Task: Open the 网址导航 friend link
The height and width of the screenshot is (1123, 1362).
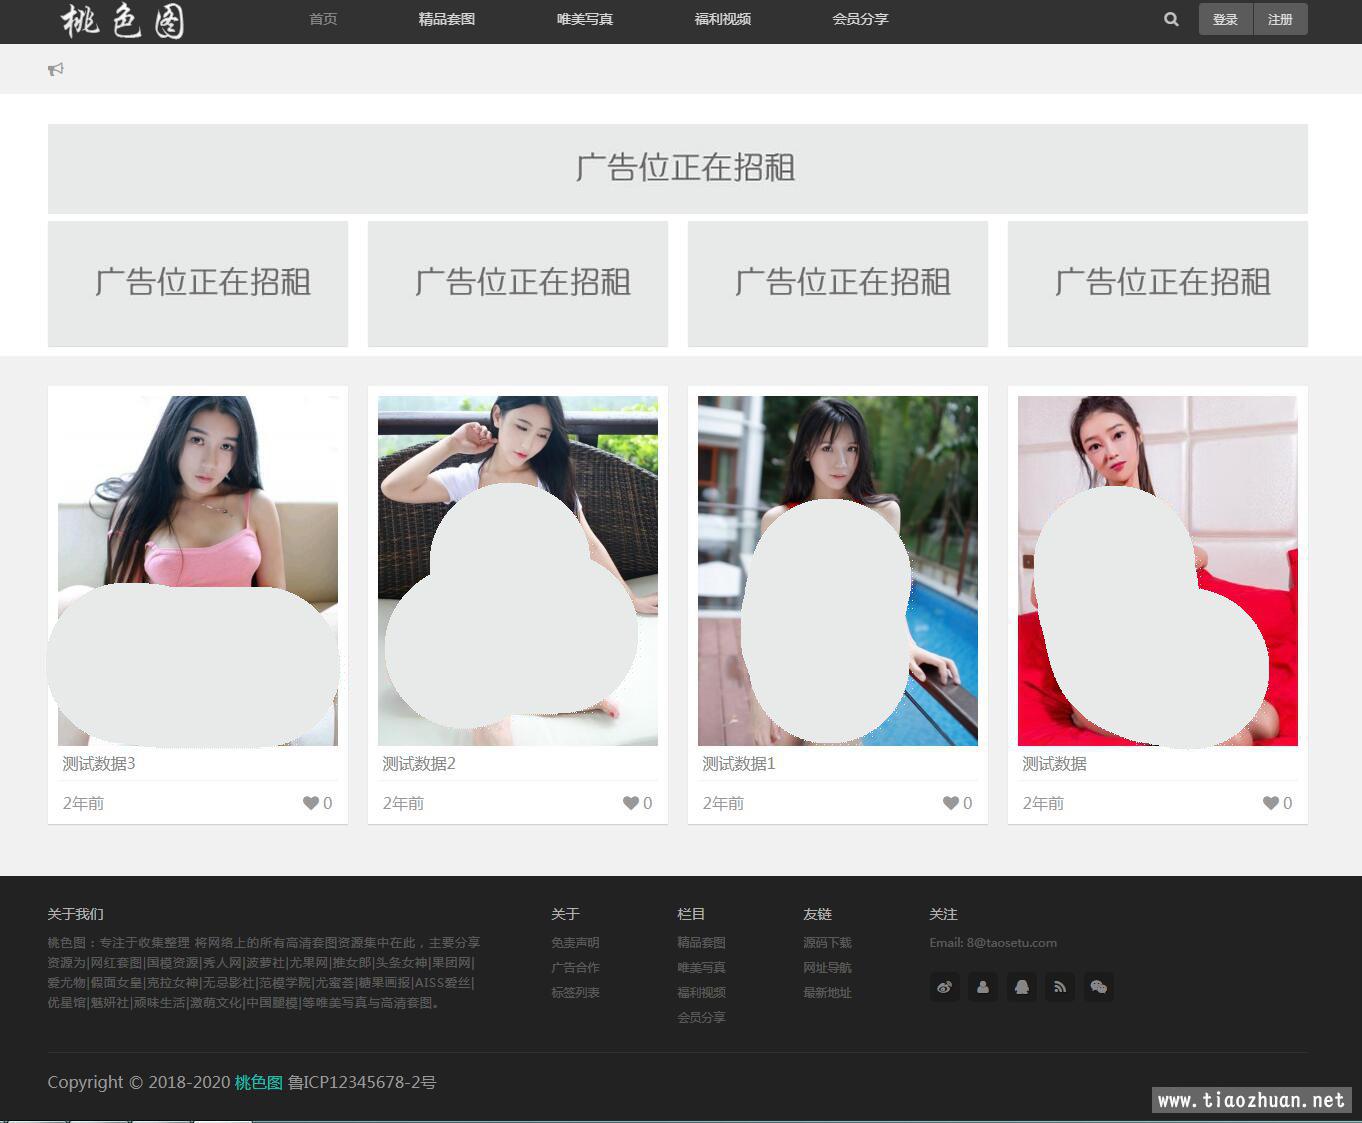Action: click(827, 968)
